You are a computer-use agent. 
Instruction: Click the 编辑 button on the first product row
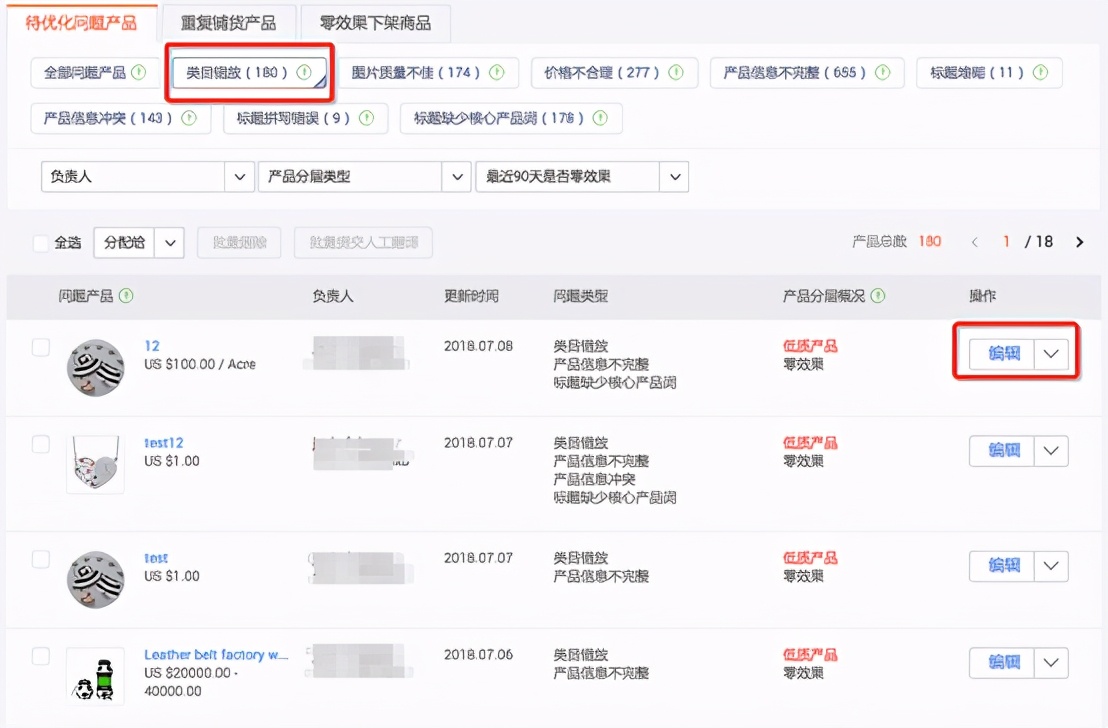point(1002,353)
